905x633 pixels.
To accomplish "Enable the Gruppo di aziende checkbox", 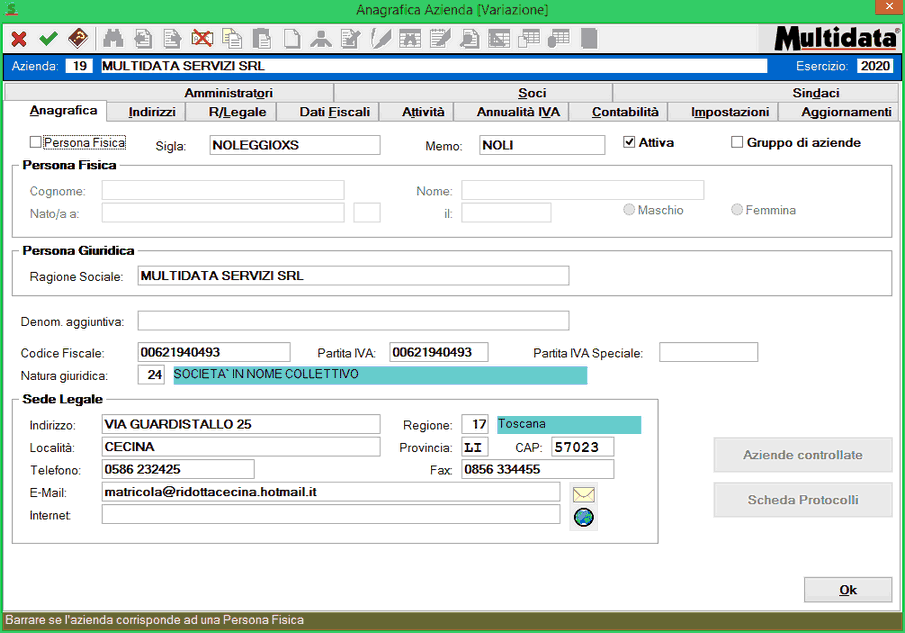I will pos(737,142).
